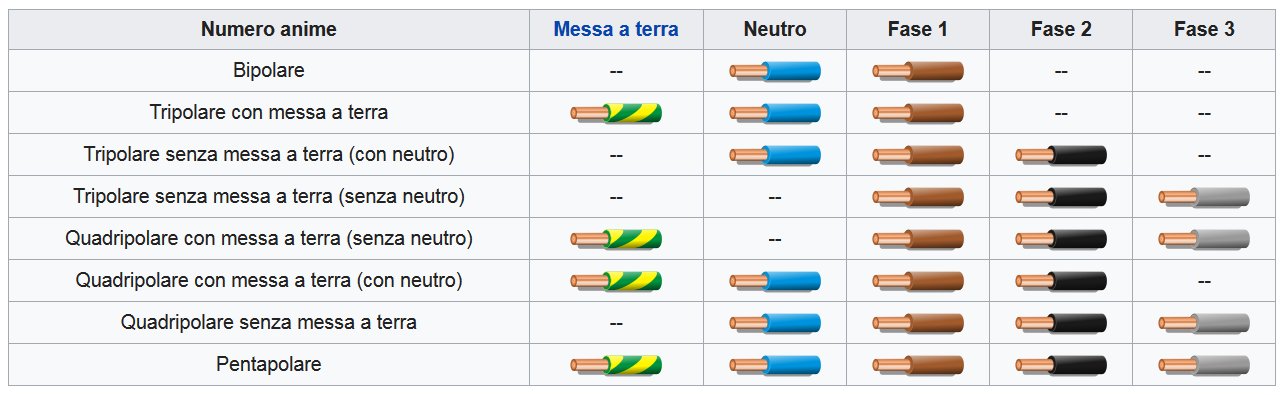This screenshot has width=1286, height=395.
Task: Click the grey Fase 3 wire in Tripolare senza messa a terra (senza neutro) row
Action: coord(1204,197)
